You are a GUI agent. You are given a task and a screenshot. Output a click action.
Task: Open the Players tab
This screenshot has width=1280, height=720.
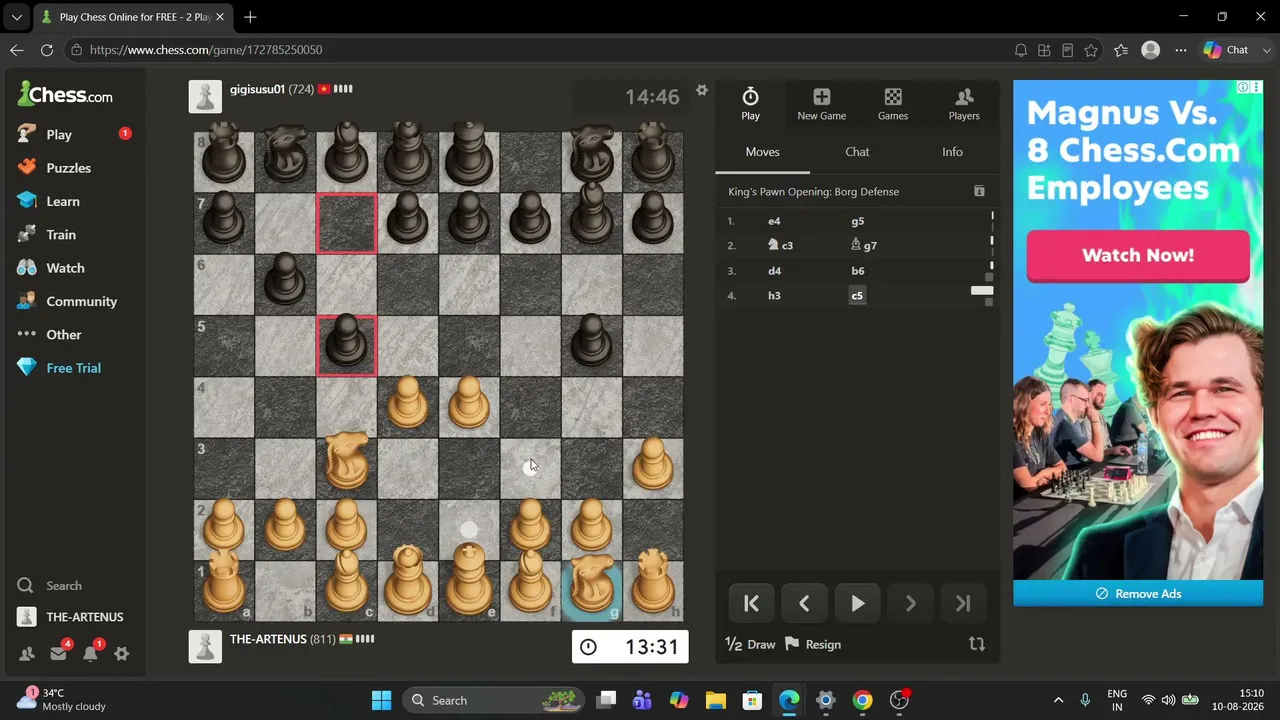tap(964, 104)
